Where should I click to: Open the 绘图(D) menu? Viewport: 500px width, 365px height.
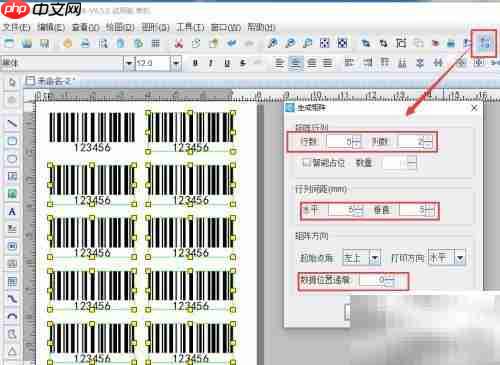coord(120,27)
